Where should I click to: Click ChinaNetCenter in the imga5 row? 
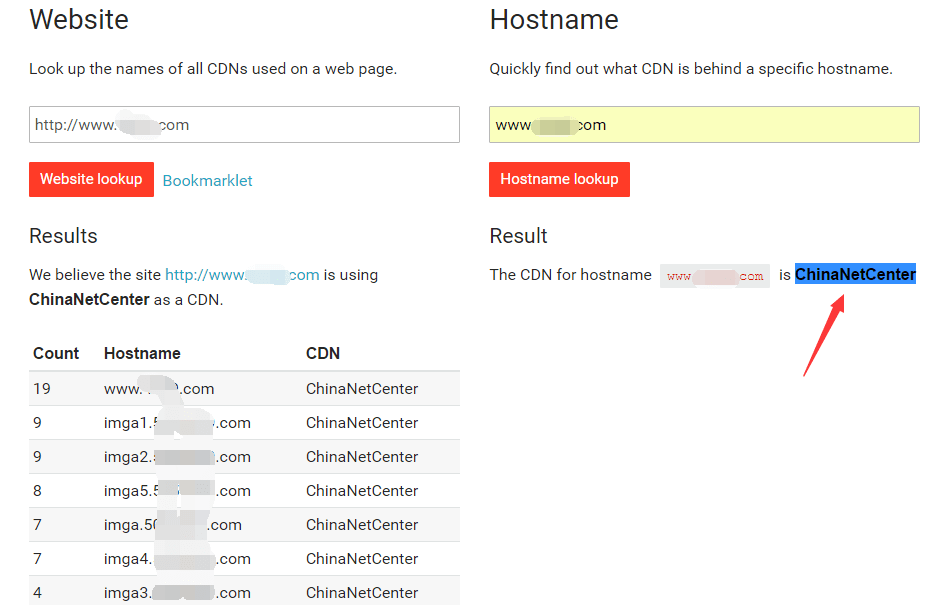coord(362,491)
